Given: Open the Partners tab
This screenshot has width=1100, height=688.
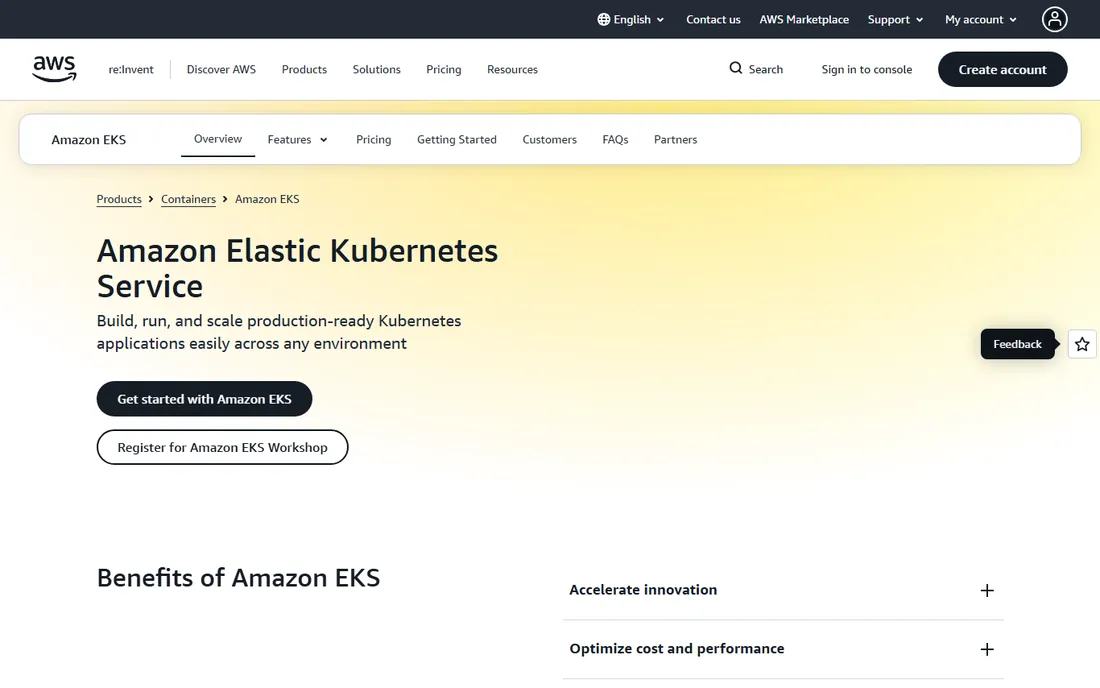Looking at the screenshot, I should (x=675, y=140).
